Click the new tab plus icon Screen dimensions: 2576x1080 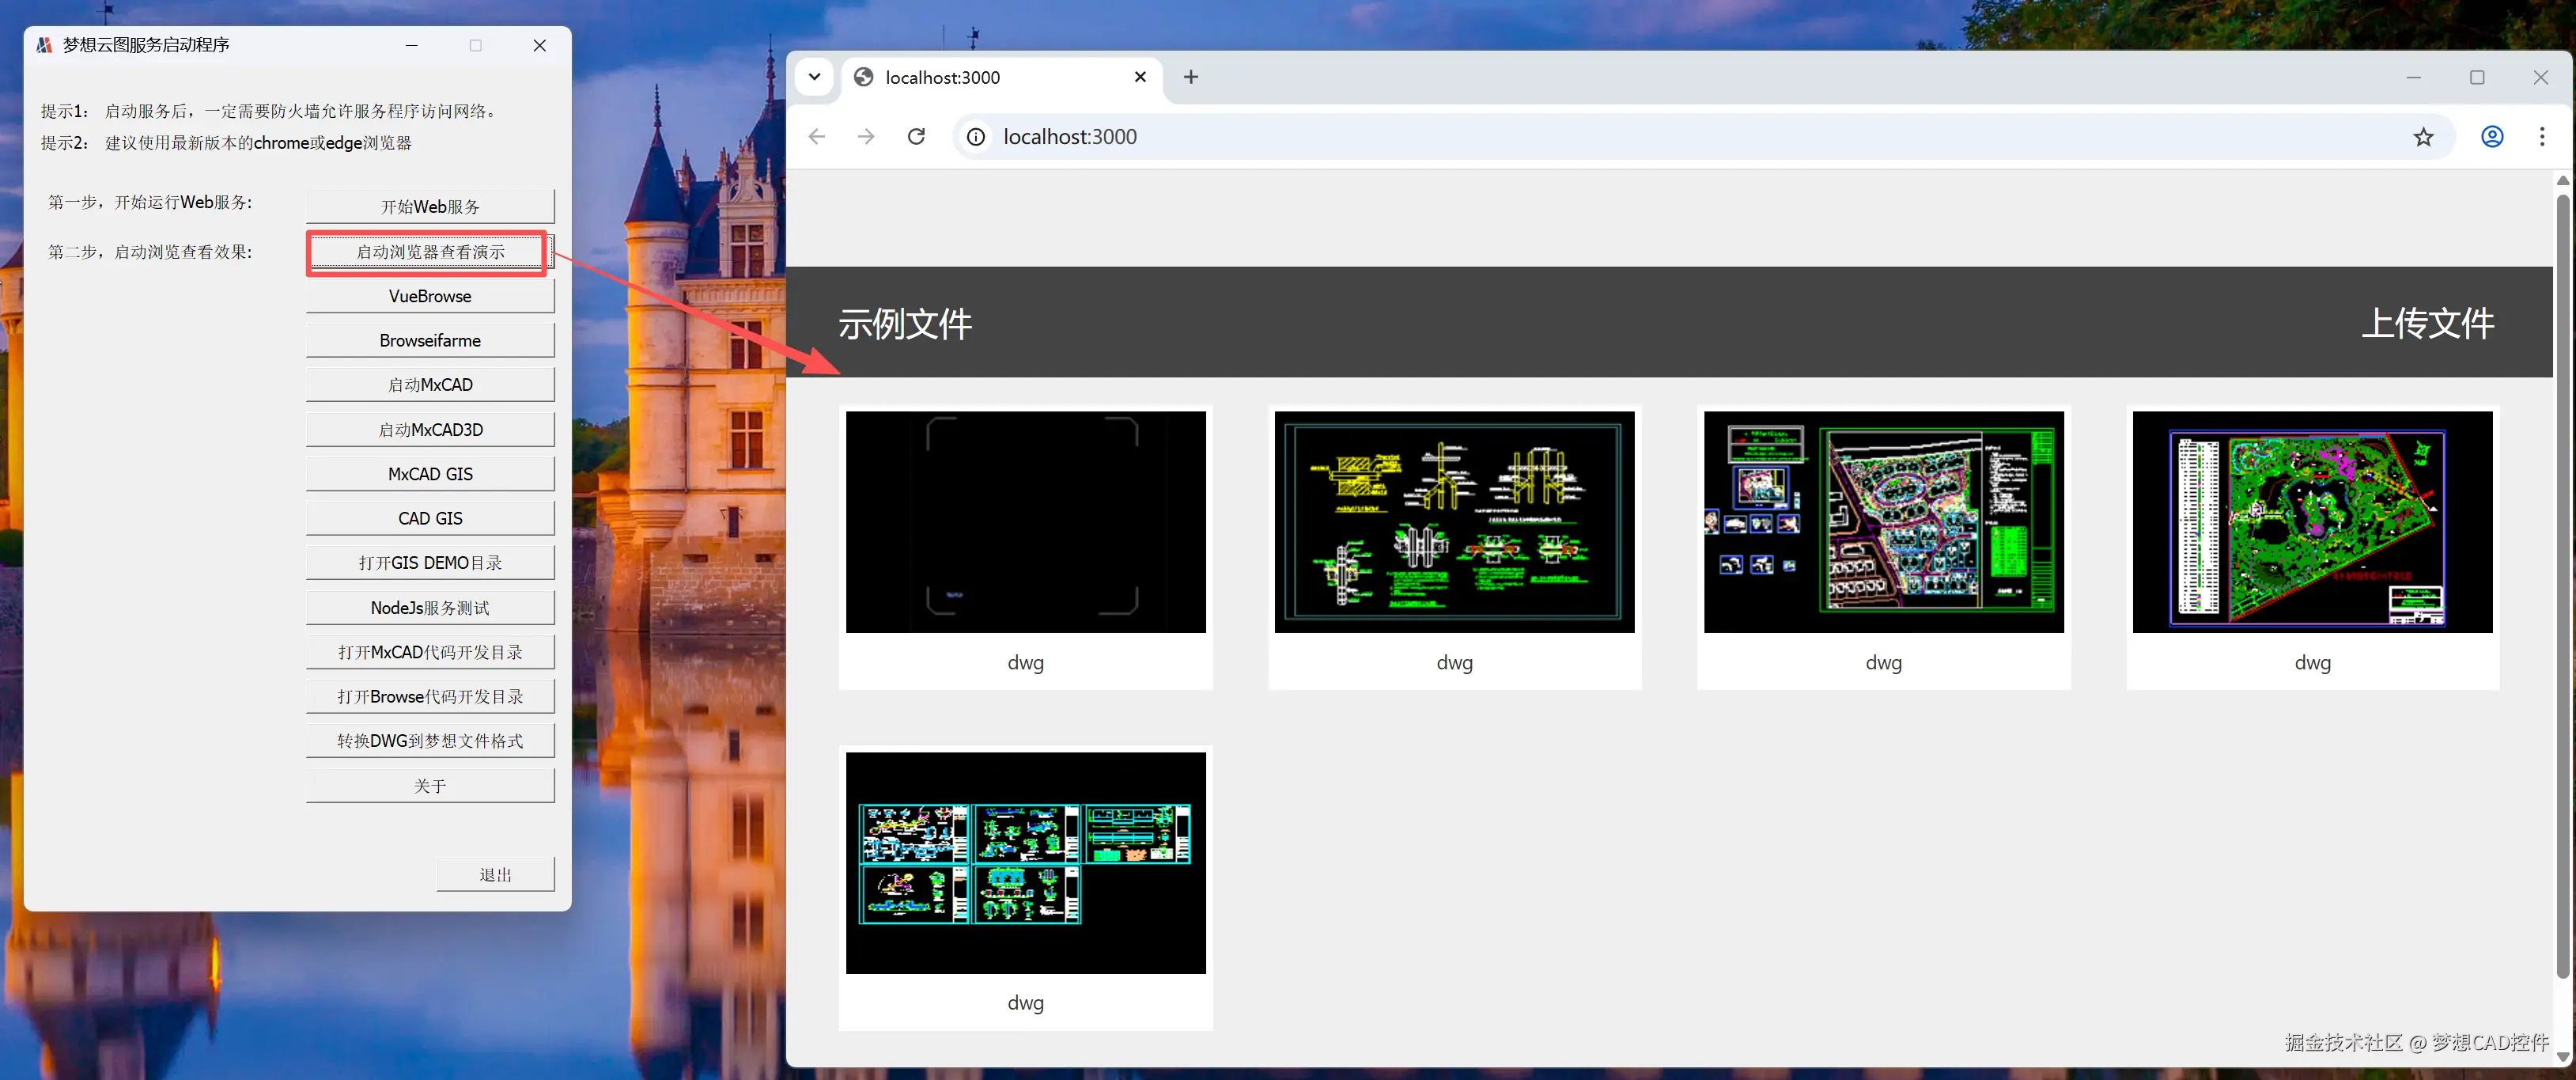1190,77
